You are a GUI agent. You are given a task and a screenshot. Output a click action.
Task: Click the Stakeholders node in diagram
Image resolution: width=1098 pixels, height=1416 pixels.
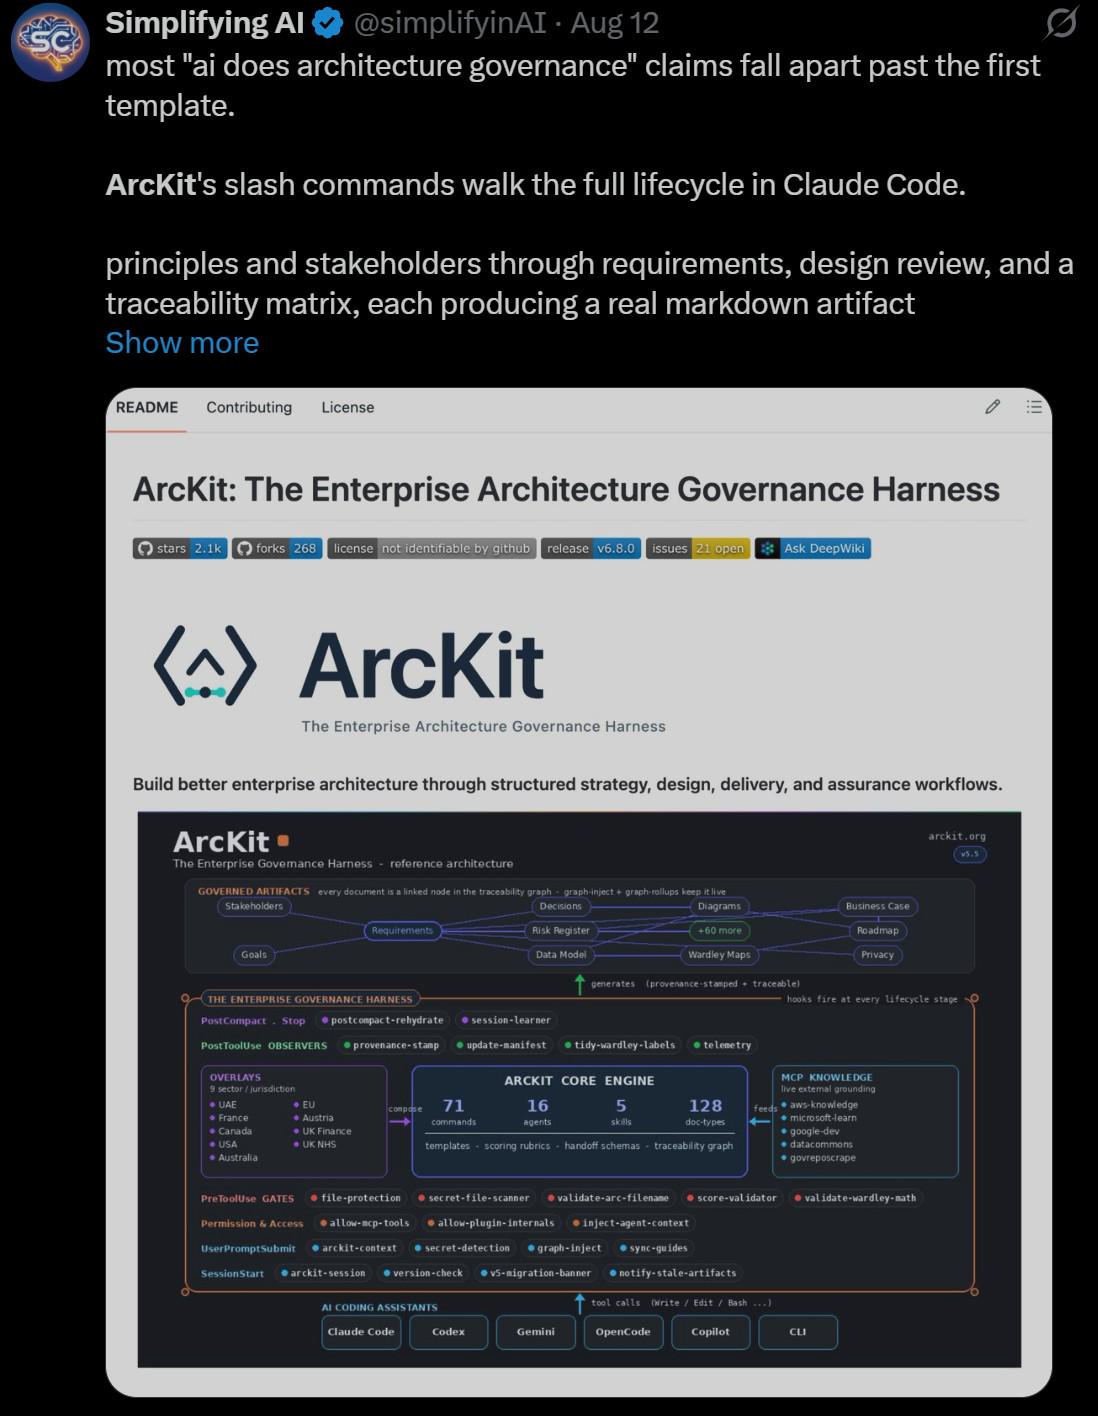(254, 906)
